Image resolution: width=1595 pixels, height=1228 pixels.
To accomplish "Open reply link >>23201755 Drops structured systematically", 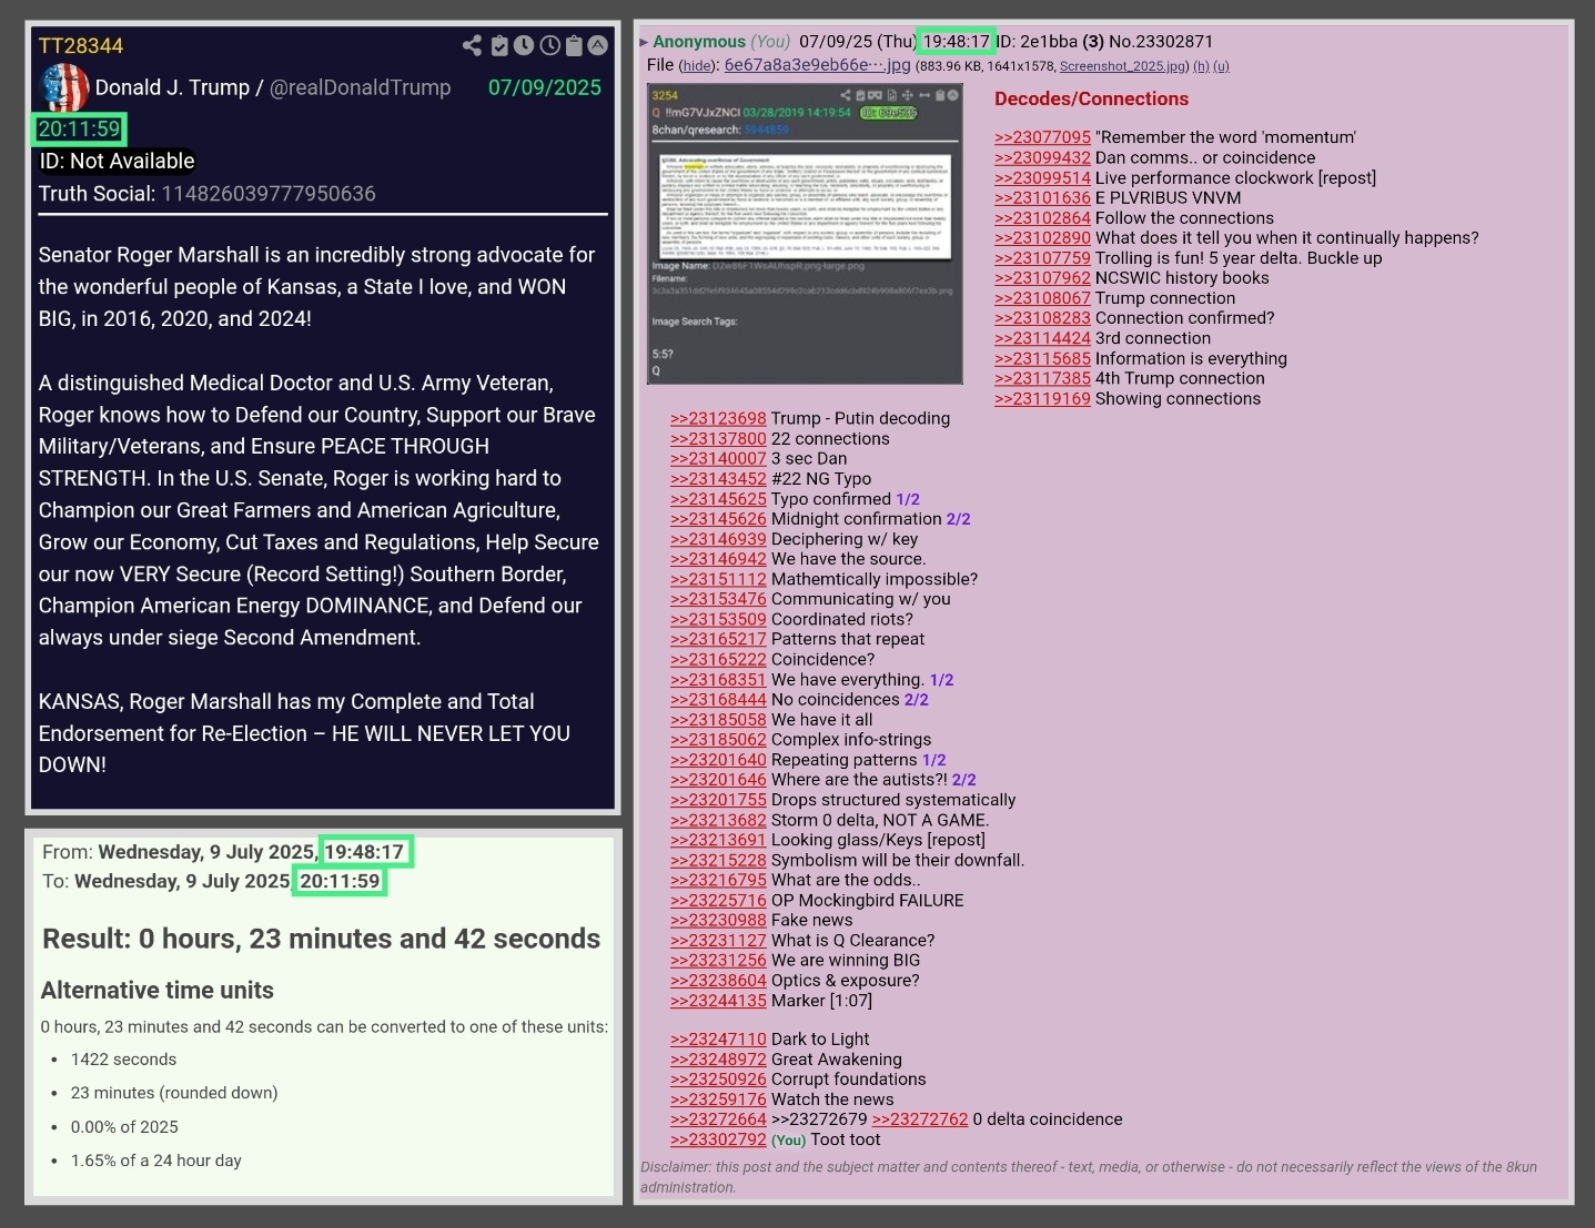I will click(x=718, y=800).
